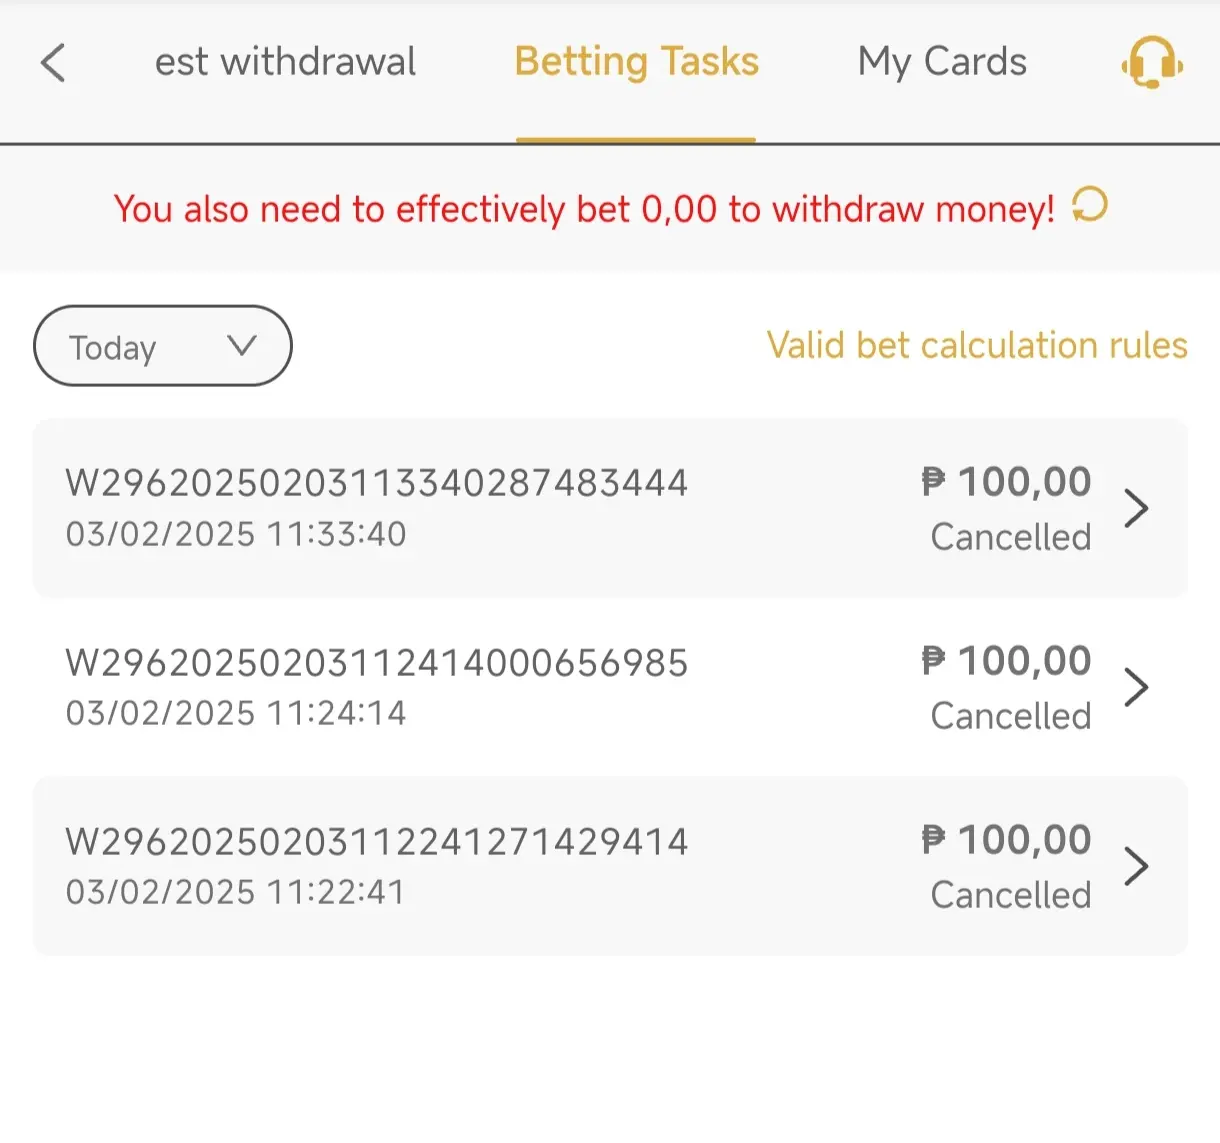The image size is (1220, 1143).
Task: Open record W29620250203112414000656985
Action: 610,687
